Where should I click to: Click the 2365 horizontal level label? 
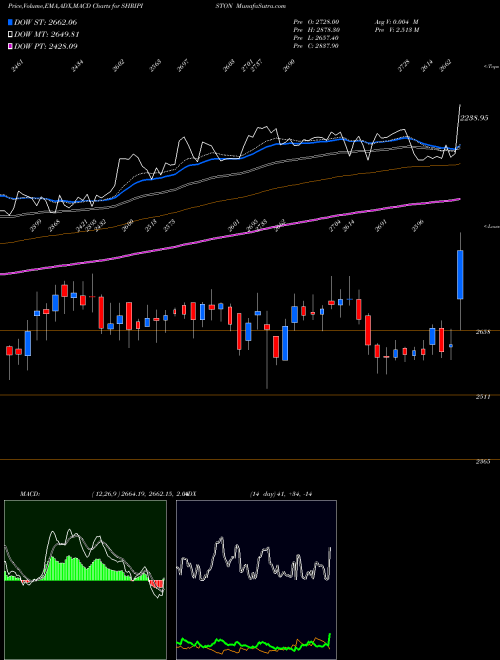tap(483, 461)
